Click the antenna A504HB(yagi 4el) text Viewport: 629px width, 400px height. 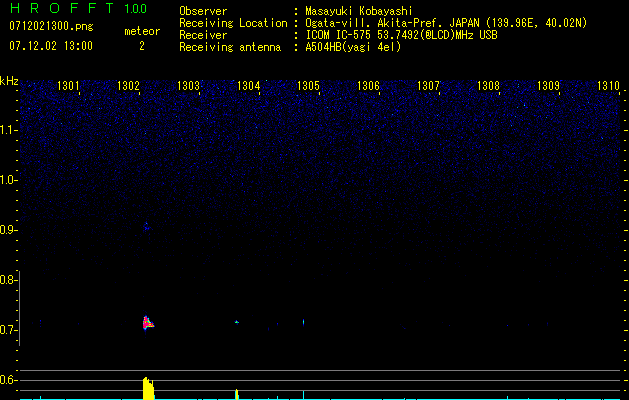pos(353,47)
